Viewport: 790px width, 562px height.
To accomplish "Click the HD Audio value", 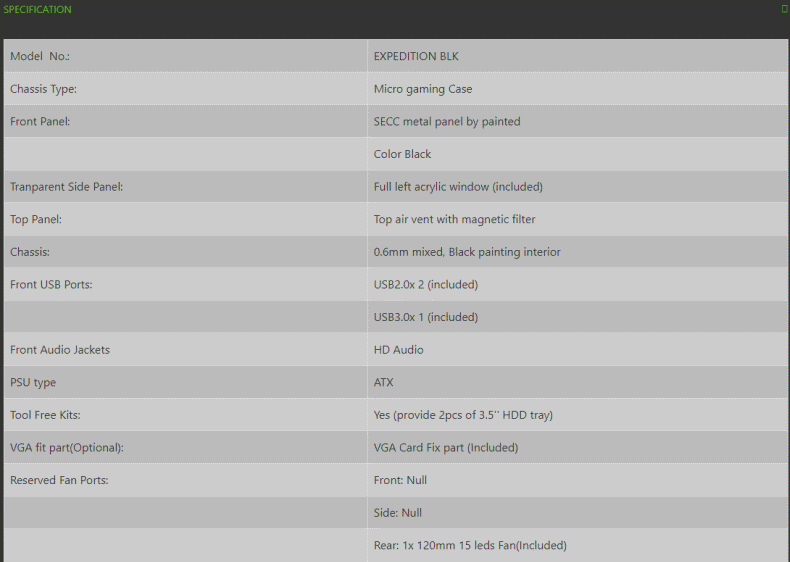I will tap(399, 350).
